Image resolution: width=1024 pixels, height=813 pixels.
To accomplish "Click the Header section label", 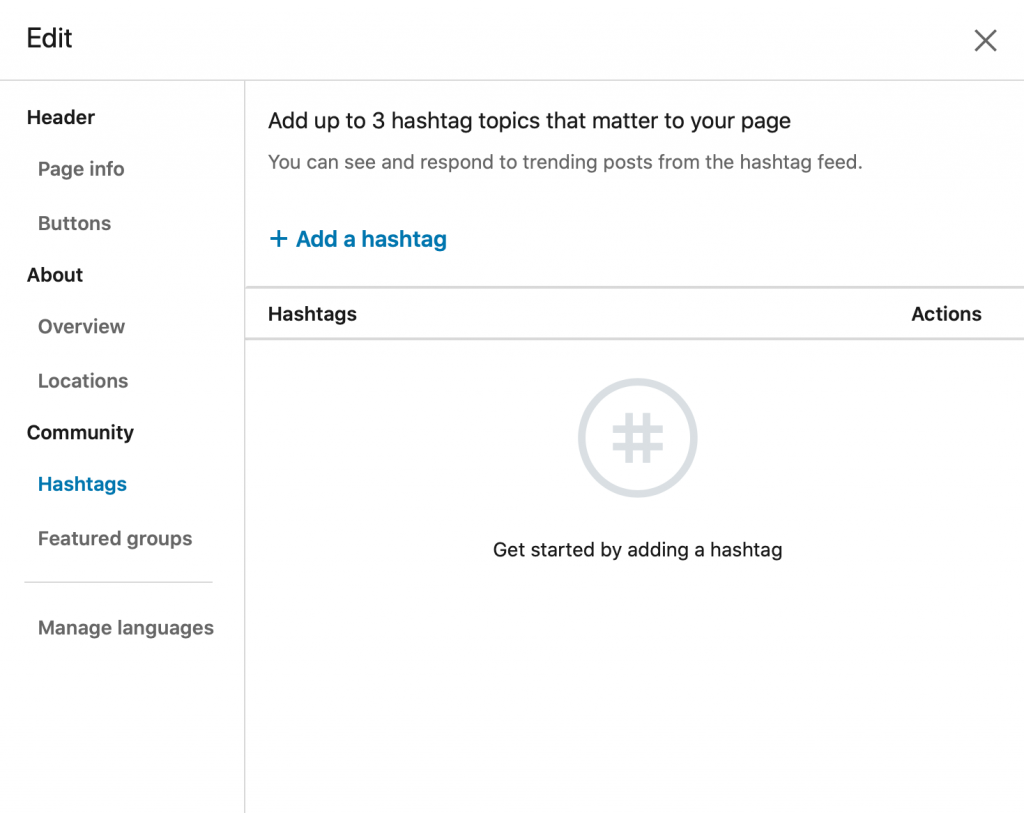I will (x=61, y=117).
